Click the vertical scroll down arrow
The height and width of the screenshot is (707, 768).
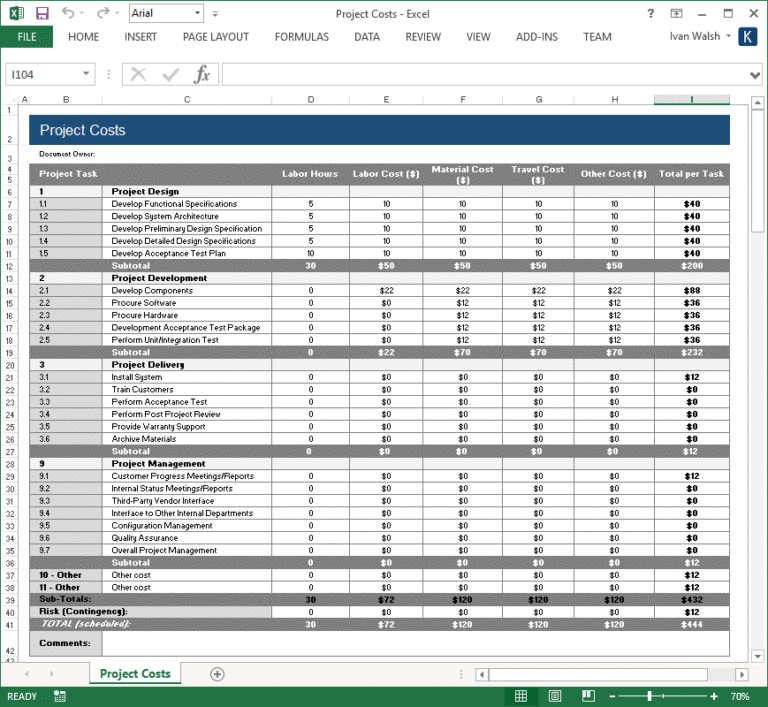click(x=757, y=656)
